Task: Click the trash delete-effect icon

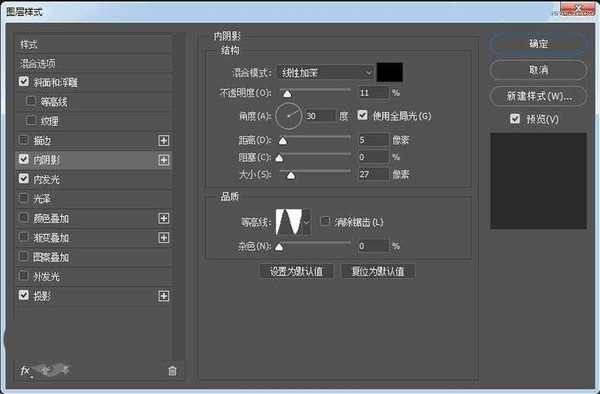Action: pos(172,370)
